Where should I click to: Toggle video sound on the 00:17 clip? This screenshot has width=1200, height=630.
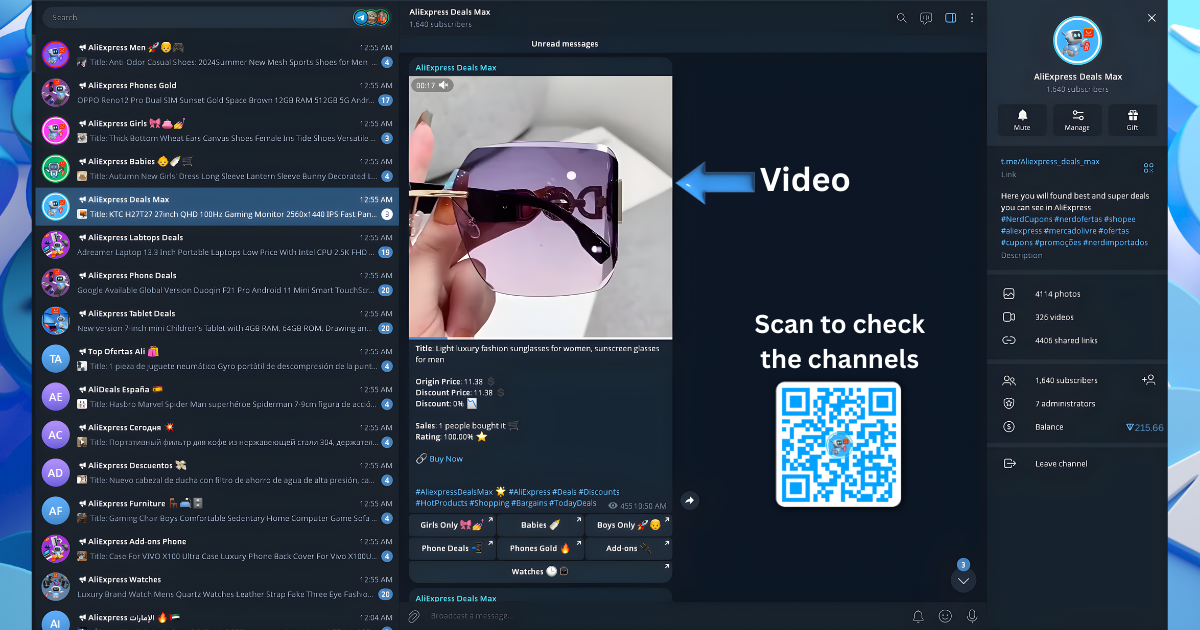tap(444, 85)
